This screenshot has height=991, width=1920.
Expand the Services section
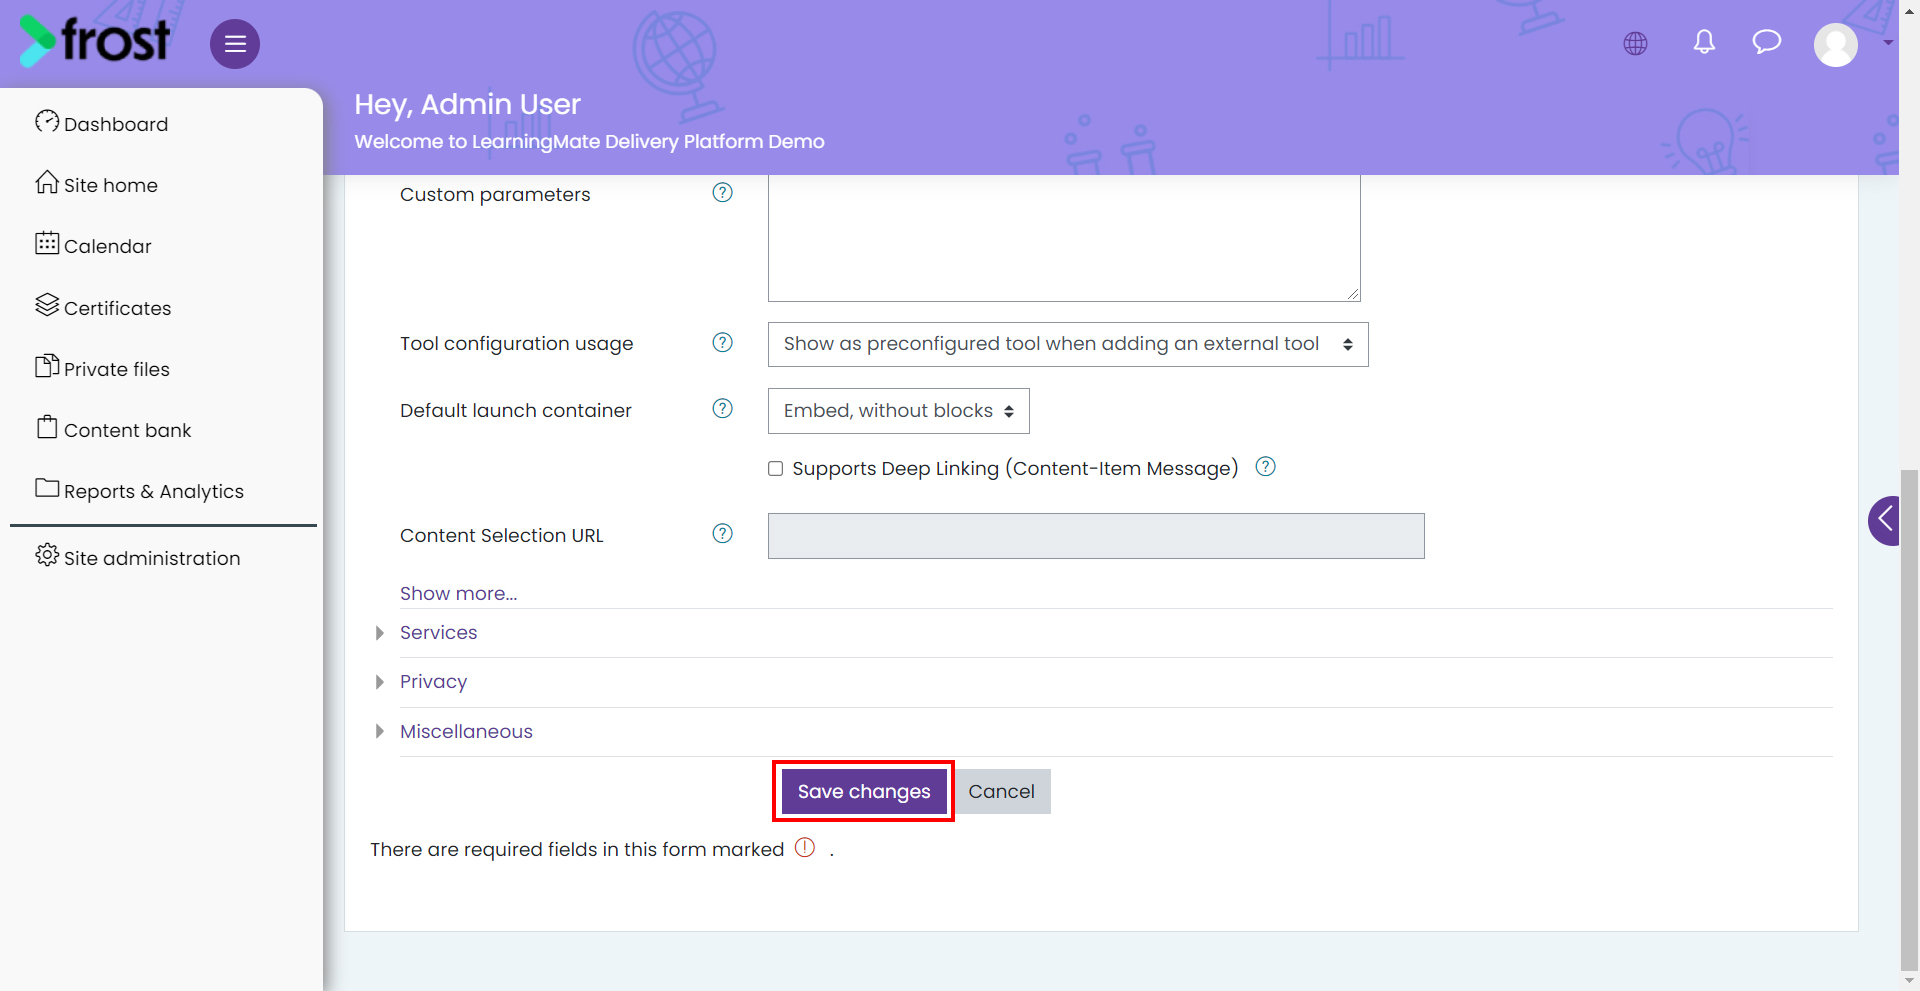[x=438, y=633]
